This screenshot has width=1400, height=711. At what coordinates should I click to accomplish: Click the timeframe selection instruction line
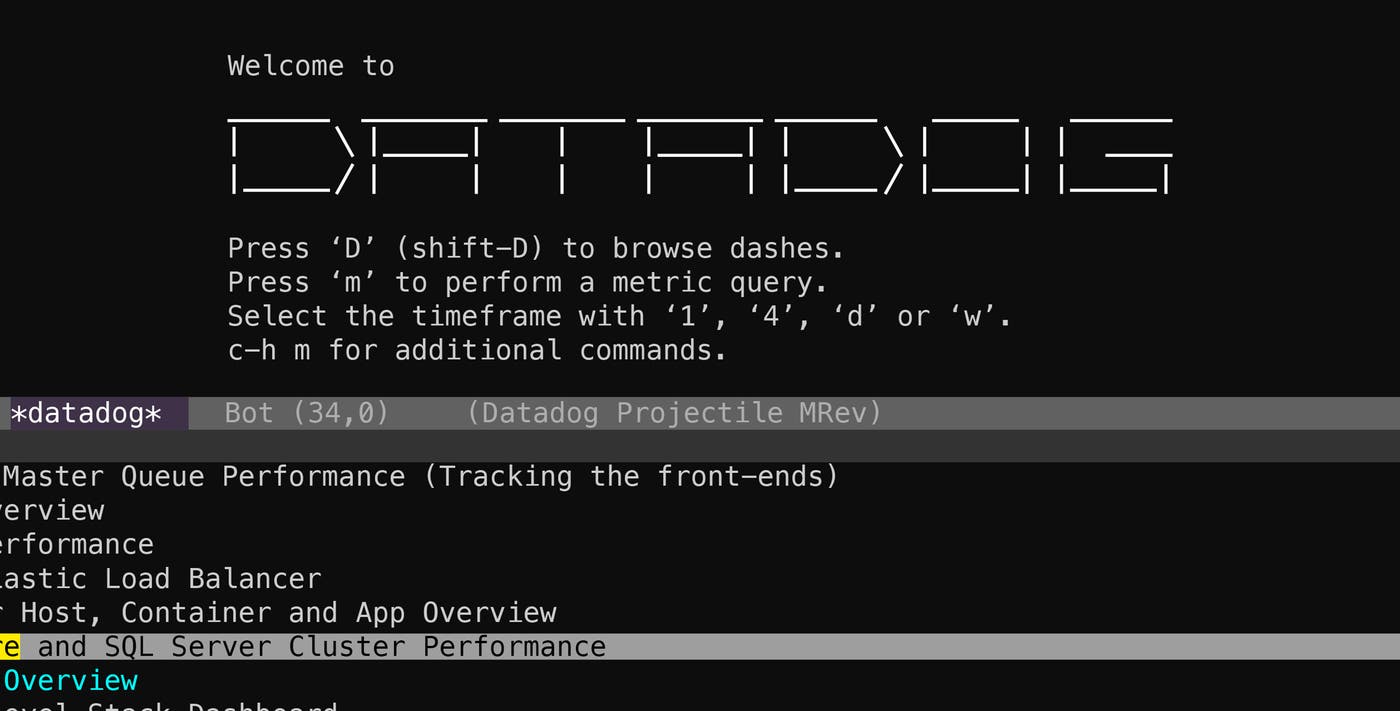(620, 316)
